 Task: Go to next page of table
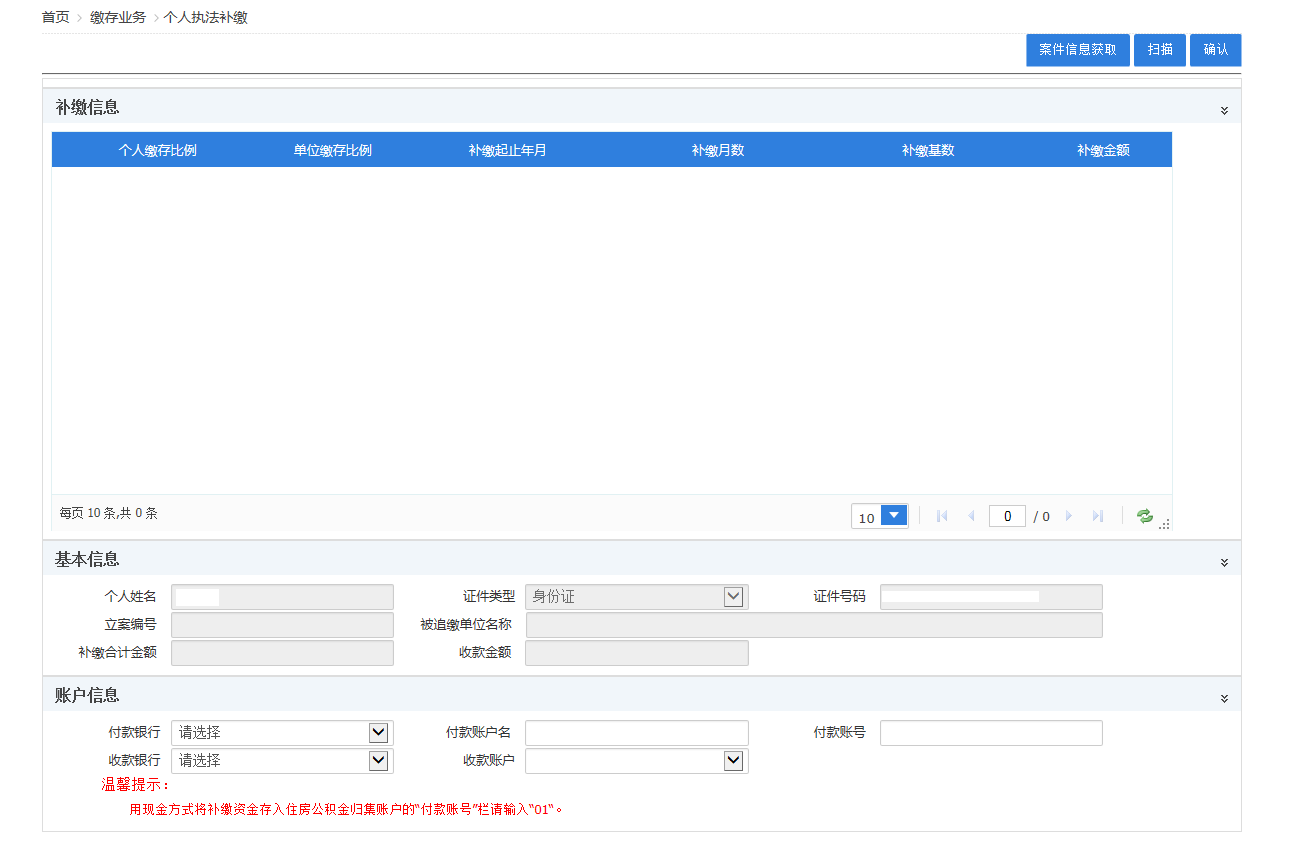(1069, 516)
